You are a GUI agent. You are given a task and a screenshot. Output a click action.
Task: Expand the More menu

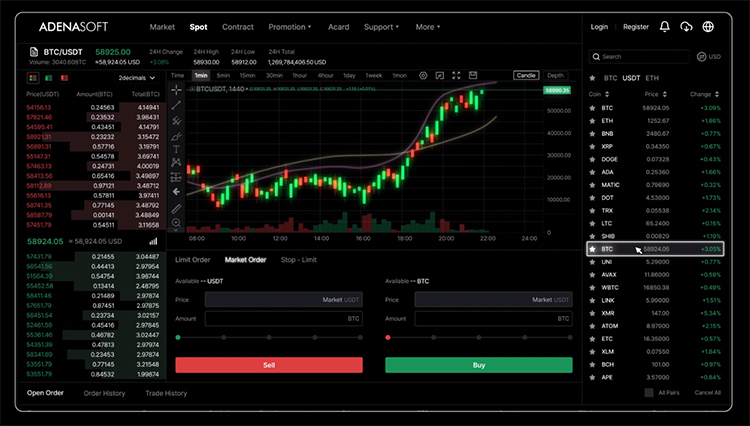(428, 27)
